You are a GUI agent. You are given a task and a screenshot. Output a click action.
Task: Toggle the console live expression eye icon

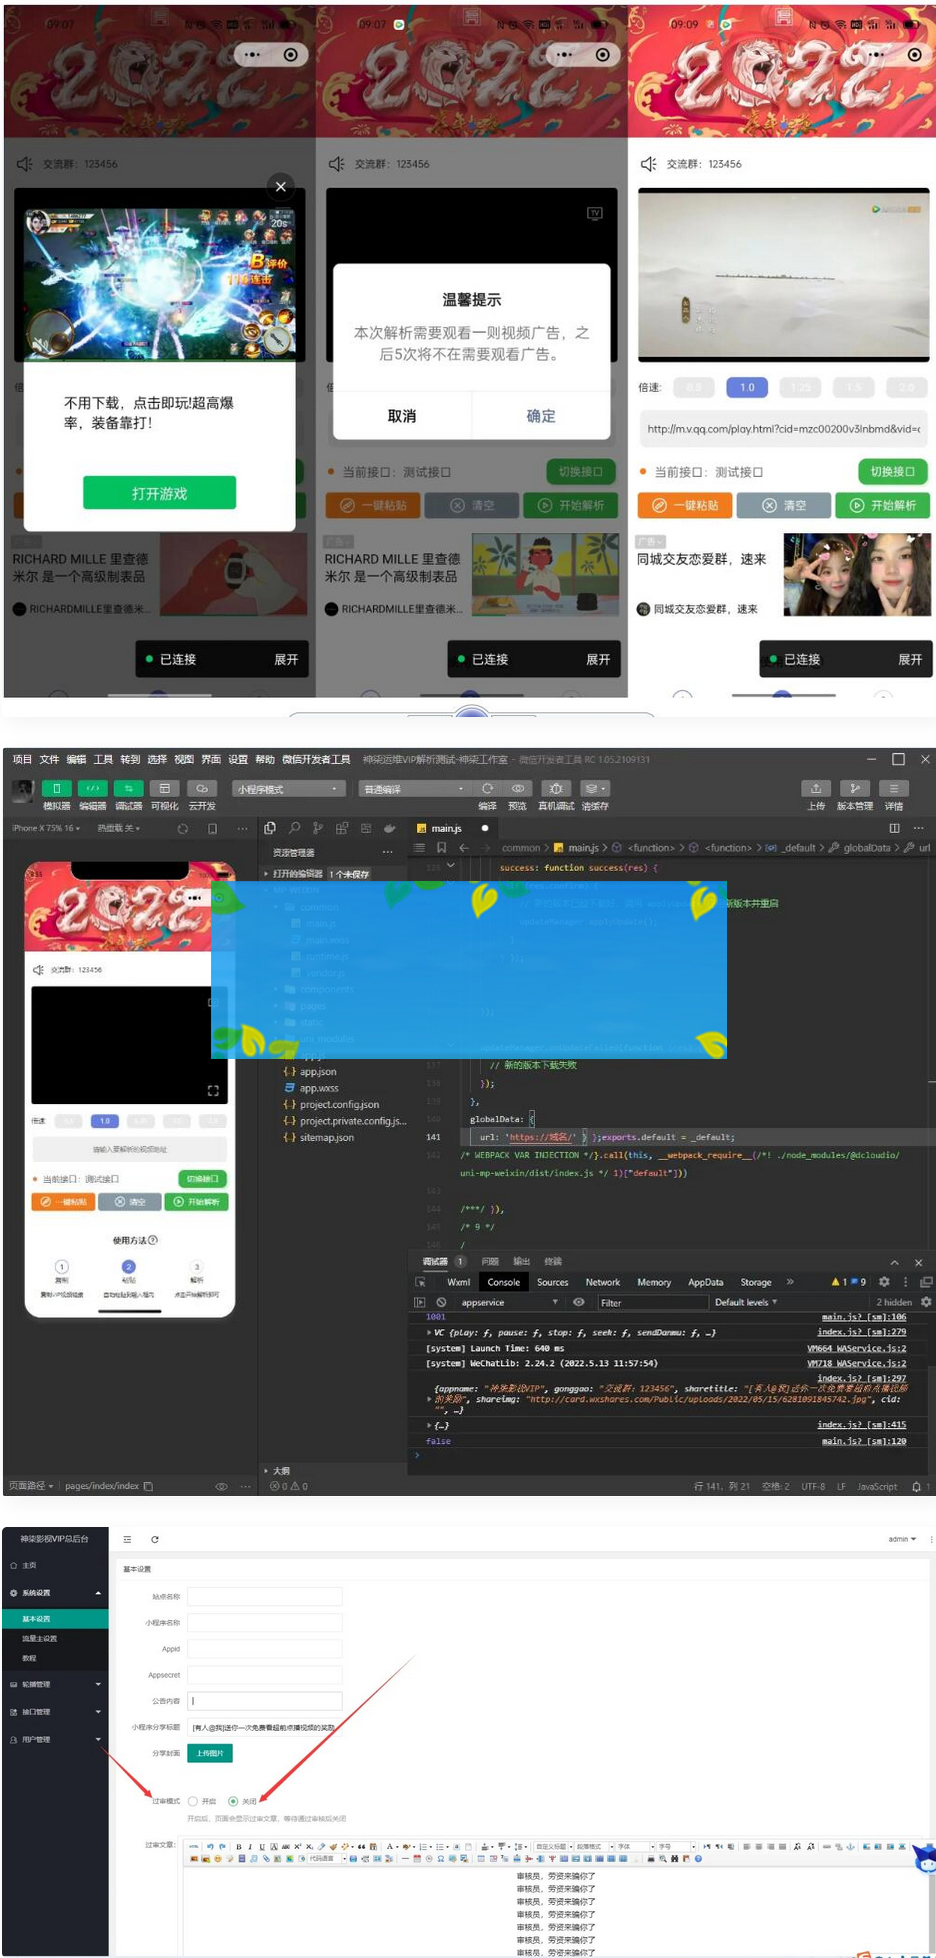578,1303
